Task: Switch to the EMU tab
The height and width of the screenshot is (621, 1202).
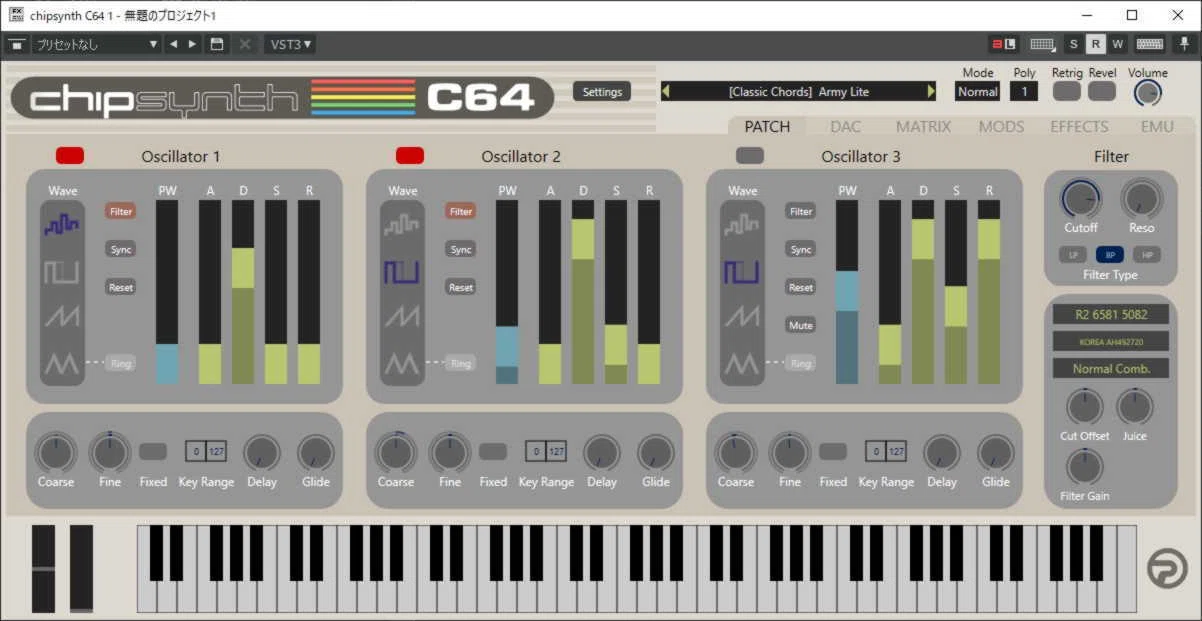Action: pyautogui.click(x=1157, y=126)
